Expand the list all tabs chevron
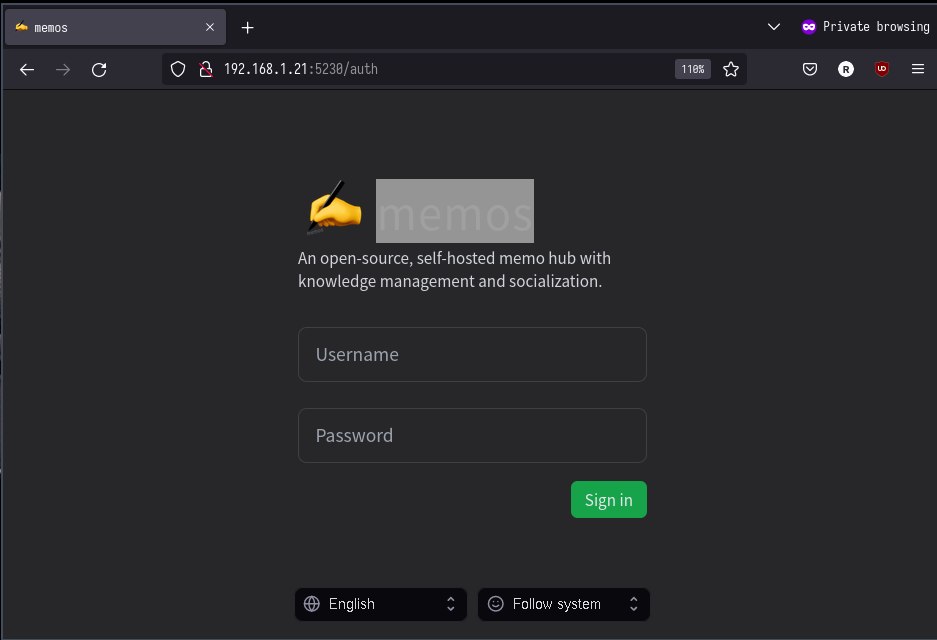Image resolution: width=937 pixels, height=640 pixels. (x=774, y=27)
